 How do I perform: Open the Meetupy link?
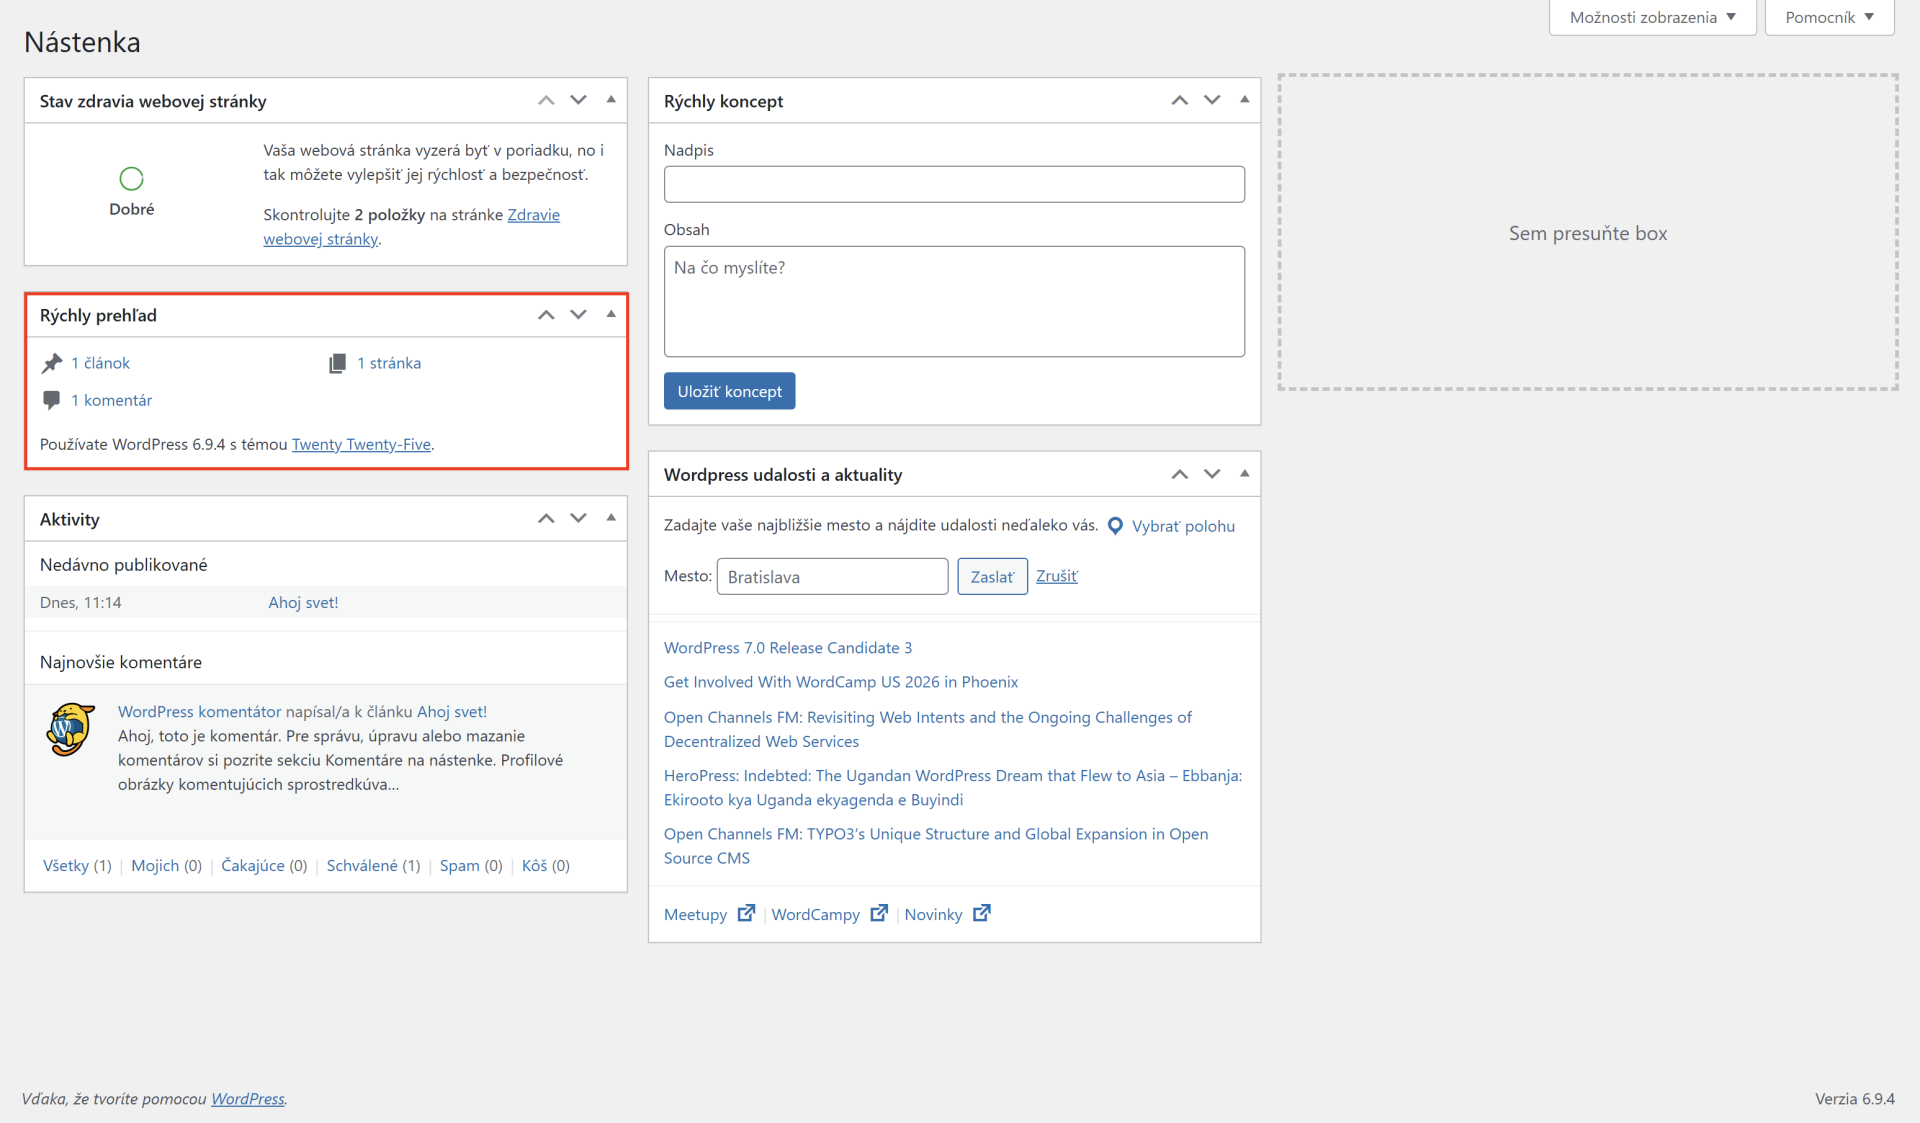pos(695,914)
